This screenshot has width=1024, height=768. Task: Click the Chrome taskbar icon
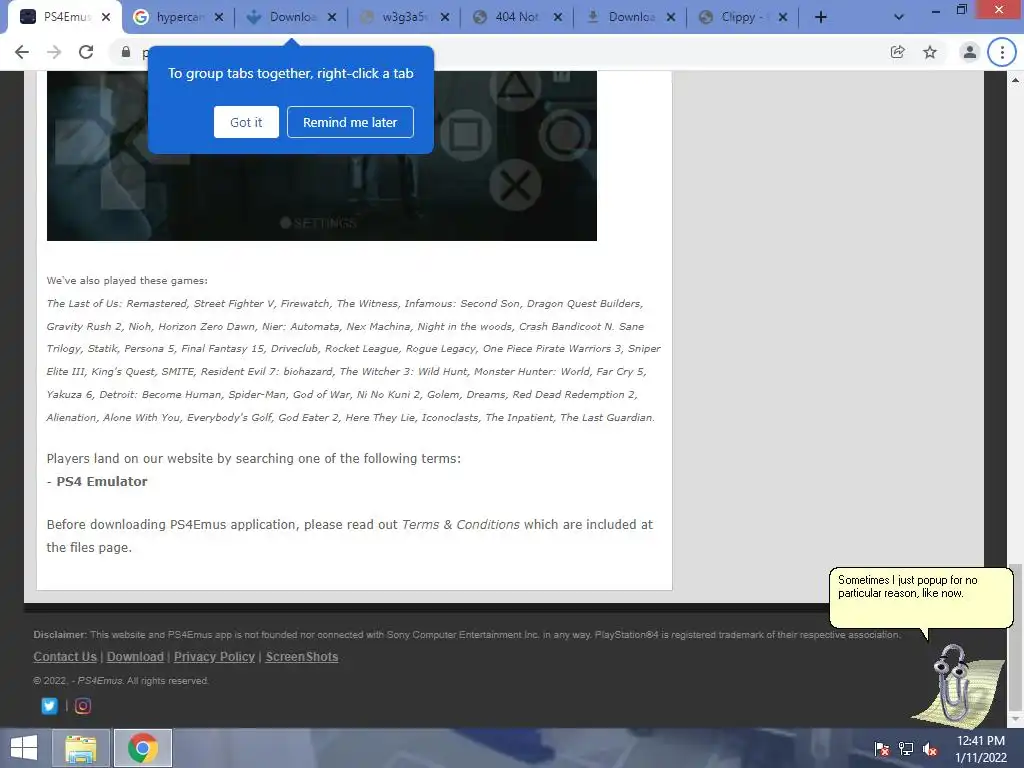(143, 748)
